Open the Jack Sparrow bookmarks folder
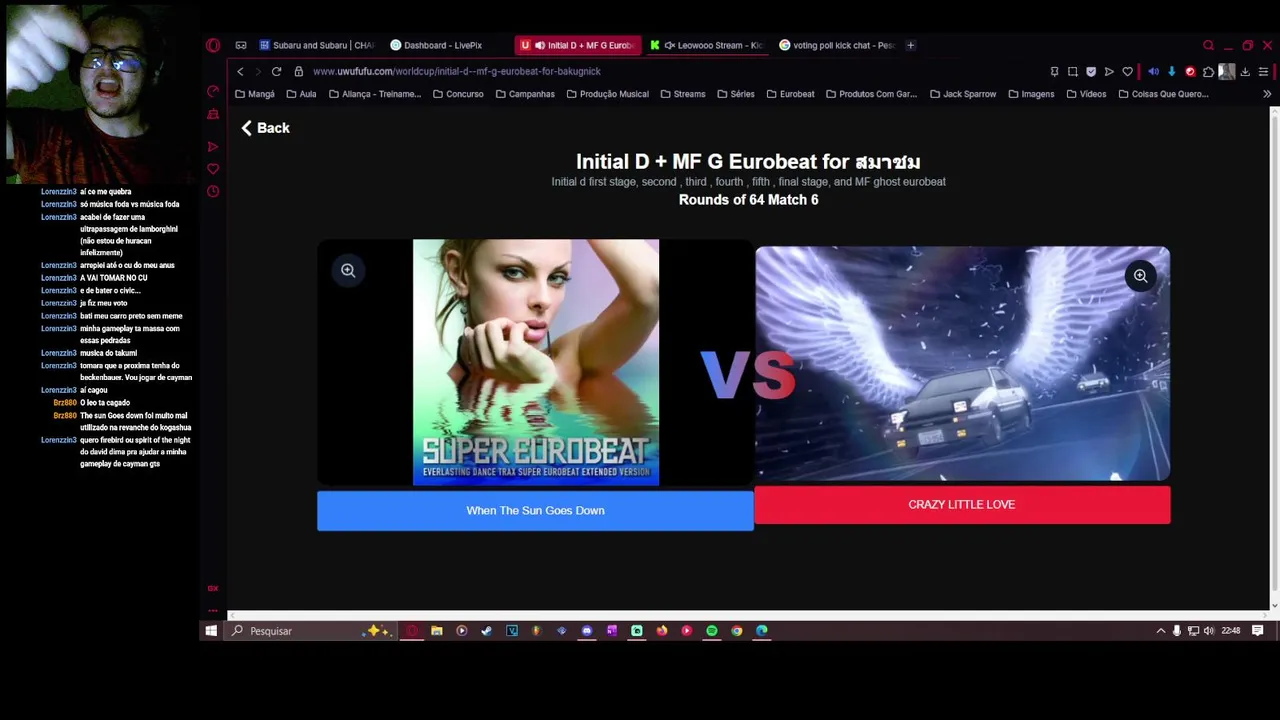This screenshot has width=1280, height=720. click(963, 94)
